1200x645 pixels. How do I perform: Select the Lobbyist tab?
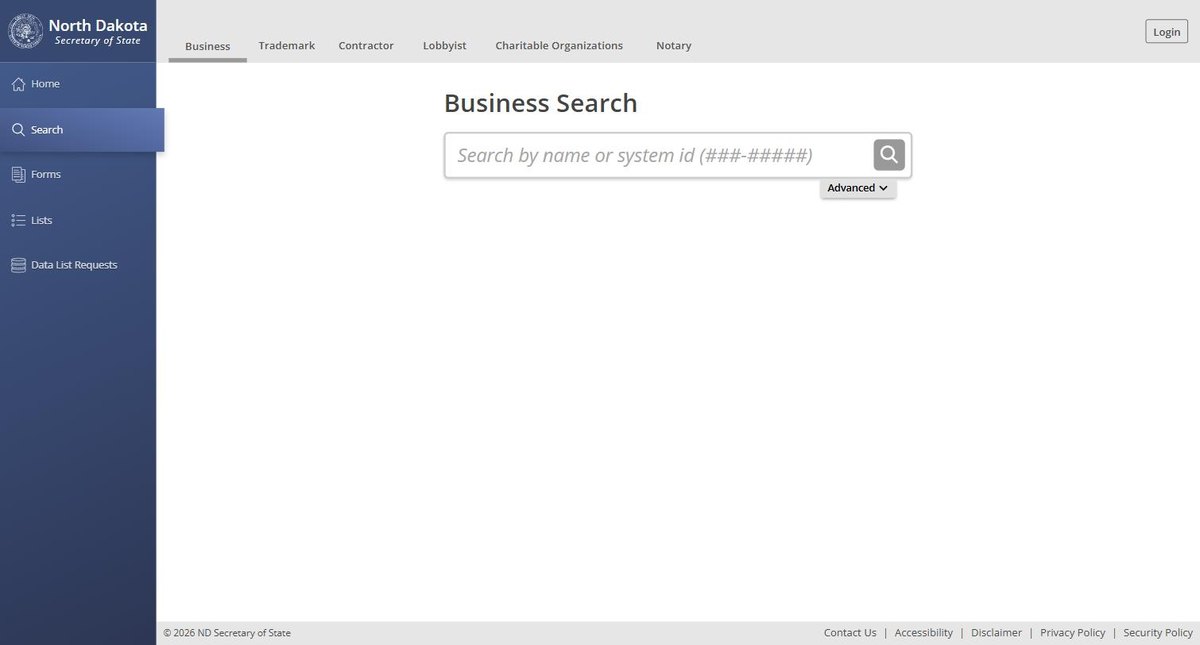(445, 46)
